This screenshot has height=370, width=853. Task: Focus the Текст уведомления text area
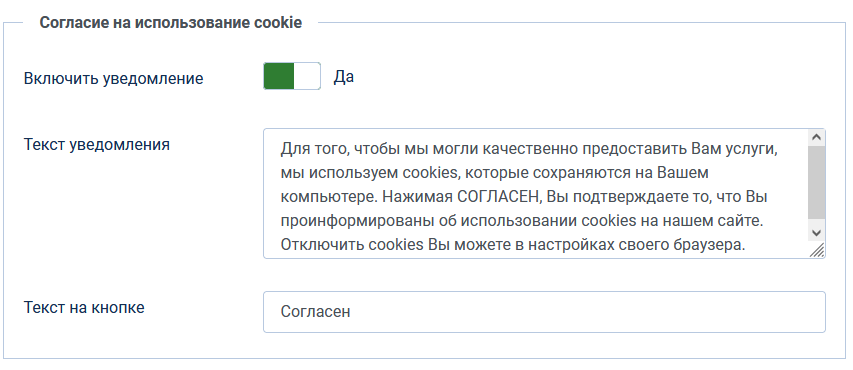click(x=544, y=193)
